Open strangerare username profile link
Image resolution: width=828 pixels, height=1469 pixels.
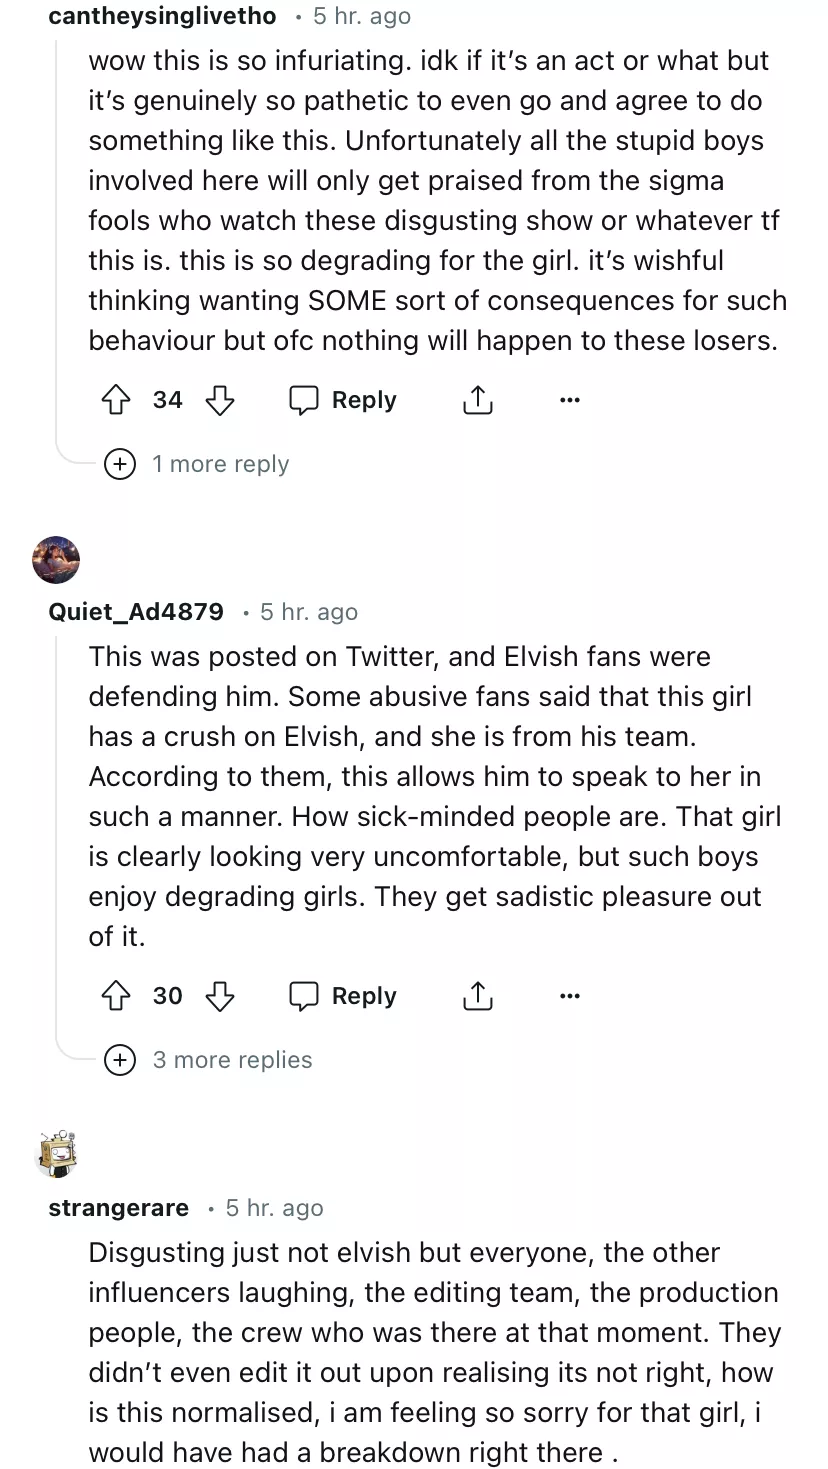tap(118, 1208)
